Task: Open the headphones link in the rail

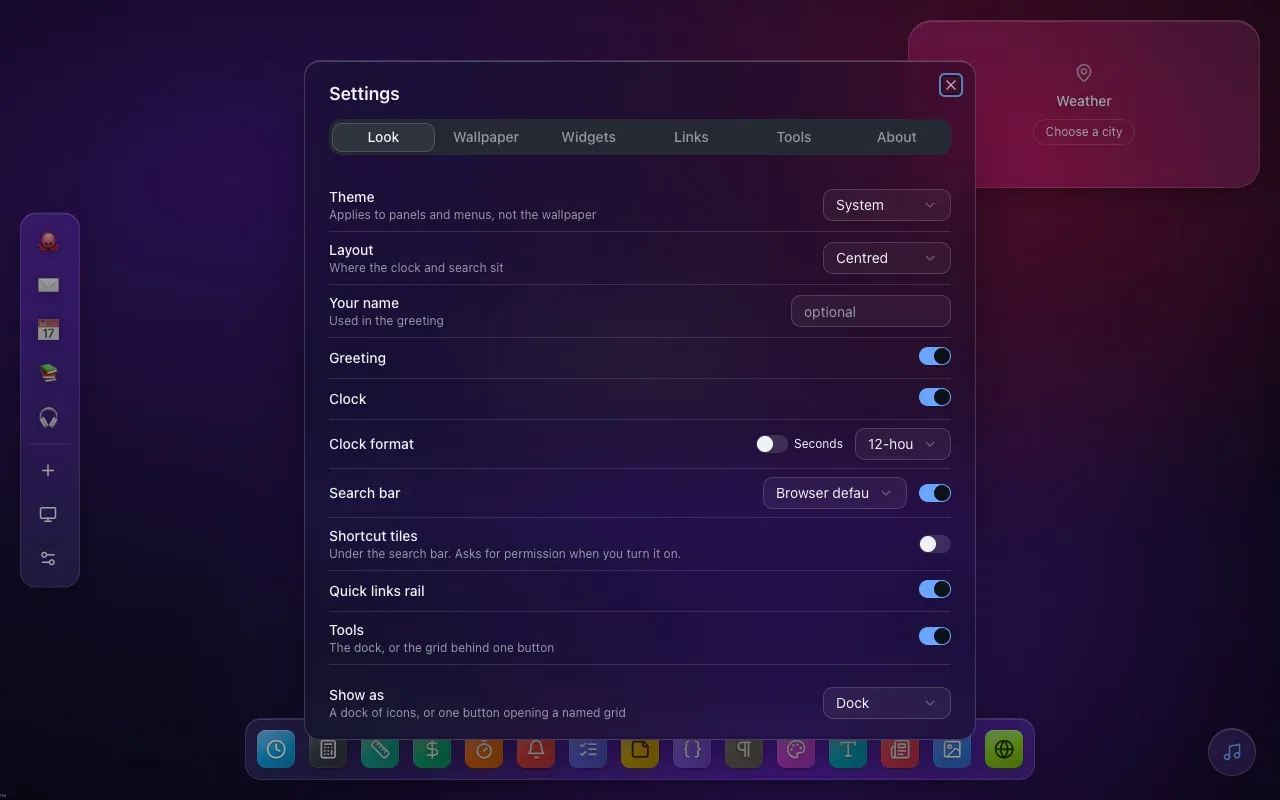Action: (48, 417)
